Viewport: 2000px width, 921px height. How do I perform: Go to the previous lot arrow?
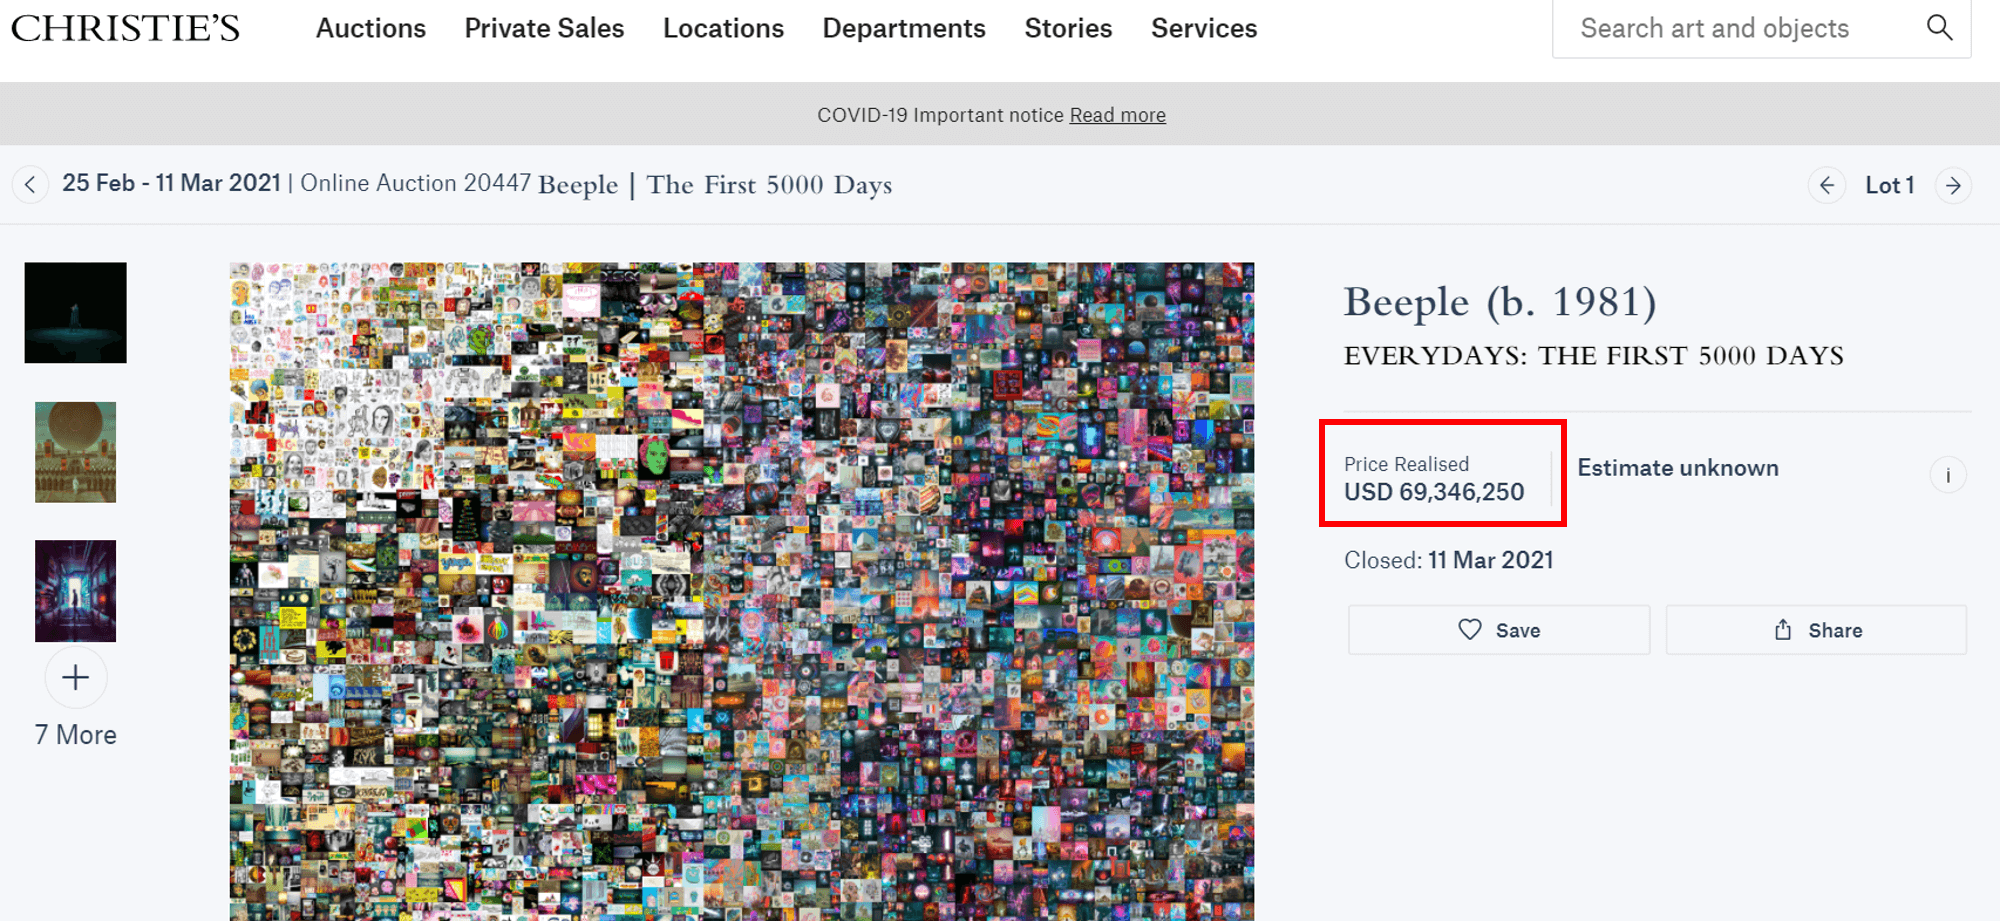pyautogui.click(x=1826, y=185)
